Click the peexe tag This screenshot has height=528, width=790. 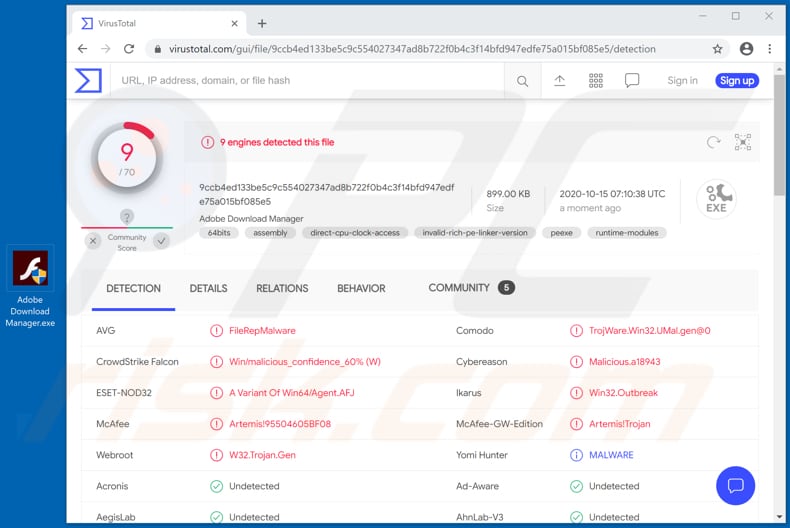[561, 233]
